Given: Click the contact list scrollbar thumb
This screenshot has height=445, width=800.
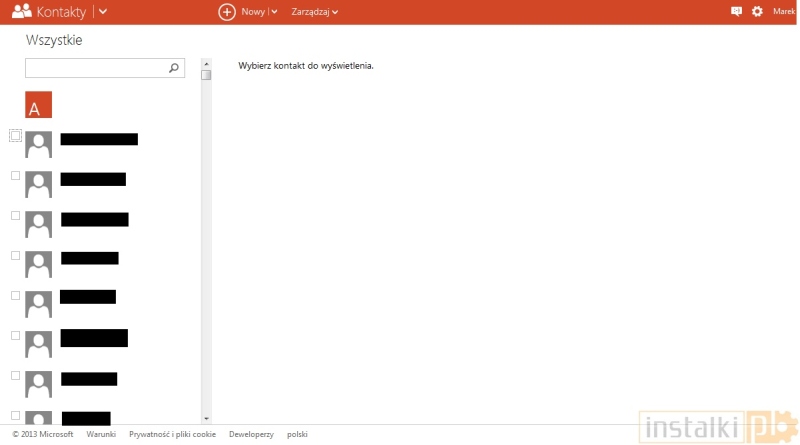Looking at the screenshot, I should tap(206, 75).
